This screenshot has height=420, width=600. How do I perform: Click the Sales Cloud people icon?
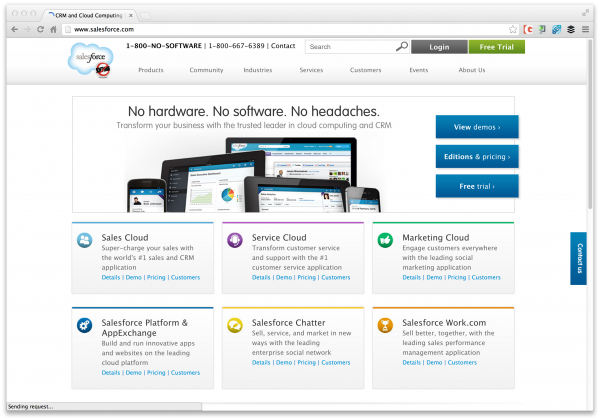84,241
